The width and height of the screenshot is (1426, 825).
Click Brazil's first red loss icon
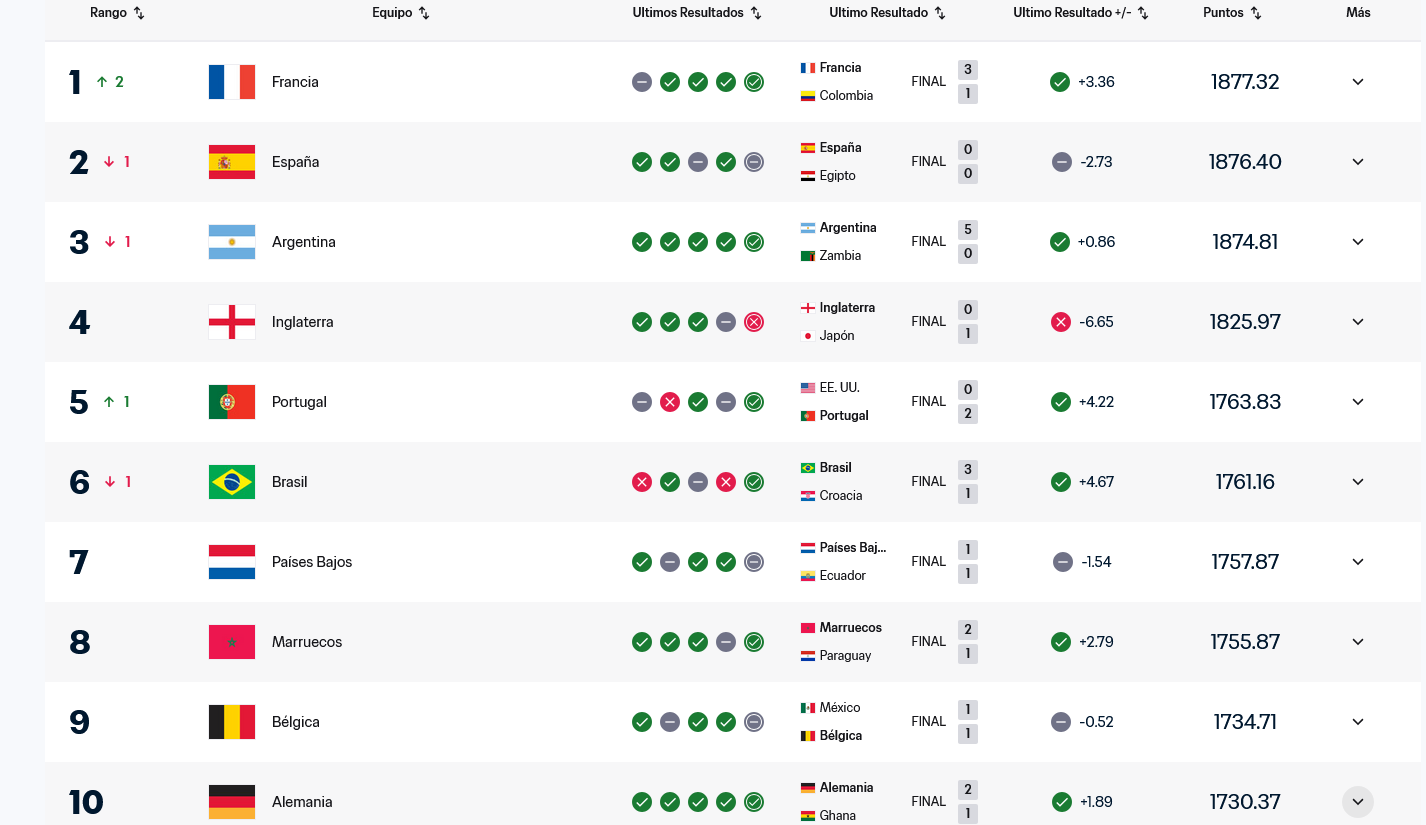pos(642,482)
